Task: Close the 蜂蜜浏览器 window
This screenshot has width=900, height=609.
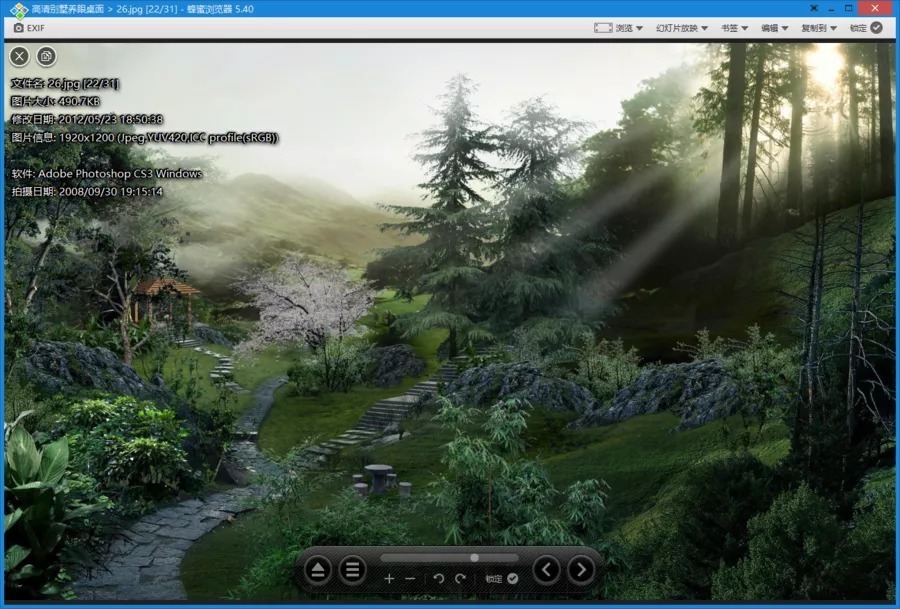Action: coord(875,8)
